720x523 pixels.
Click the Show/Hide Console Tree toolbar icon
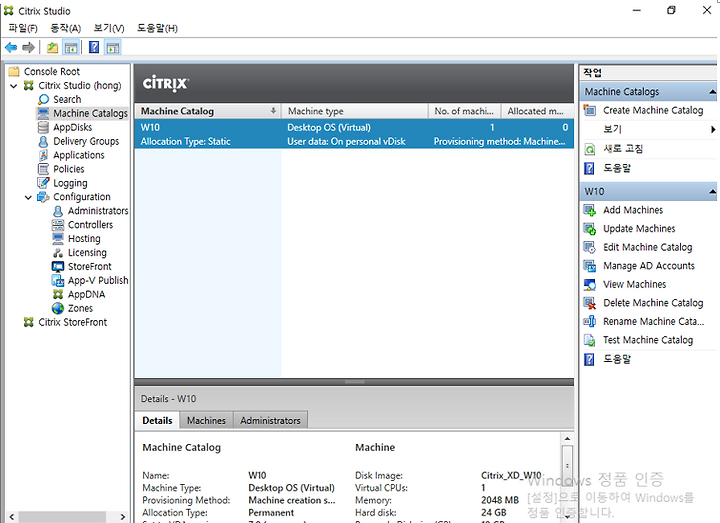pyautogui.click(x=71, y=47)
